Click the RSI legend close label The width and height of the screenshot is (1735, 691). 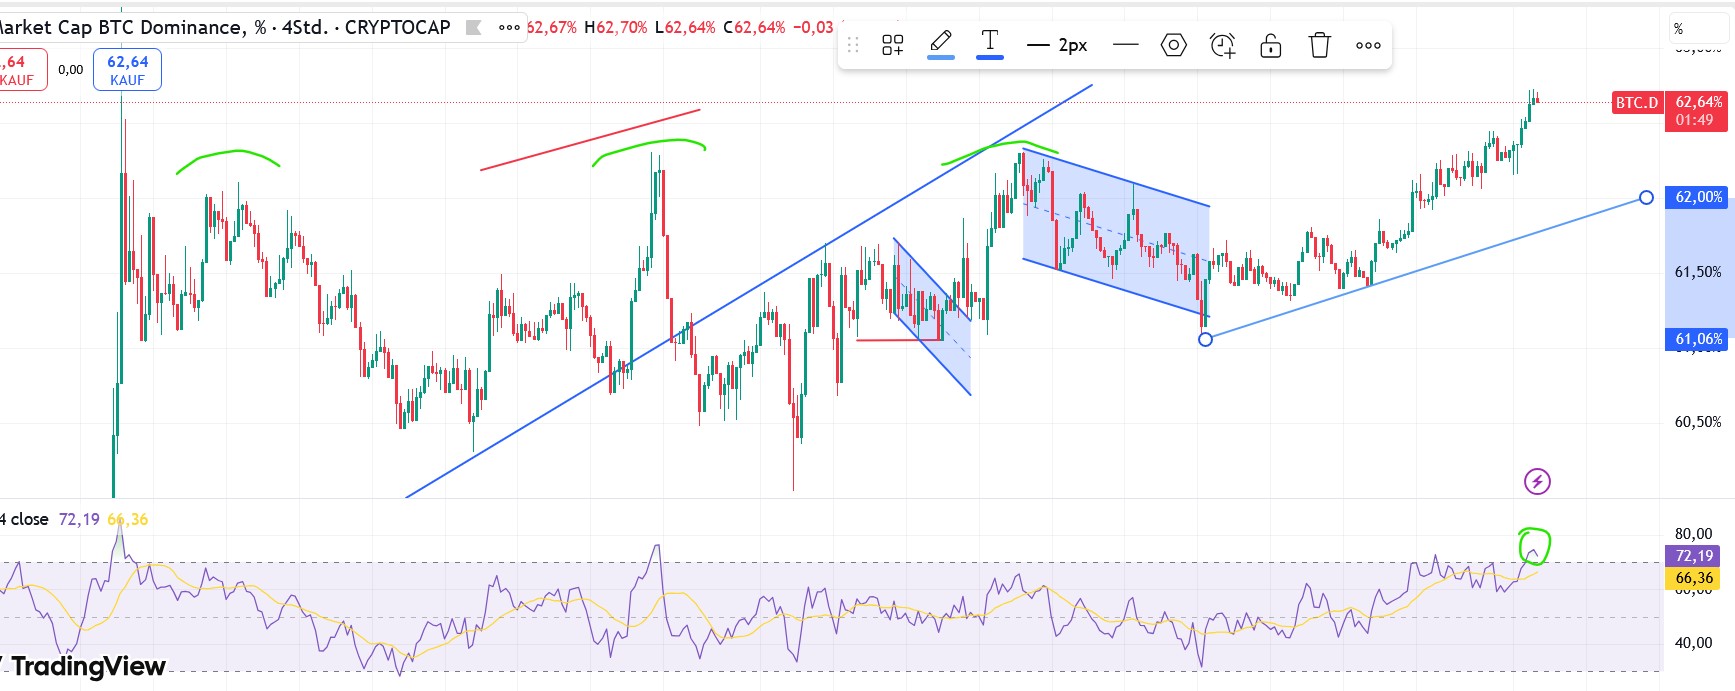[24, 519]
